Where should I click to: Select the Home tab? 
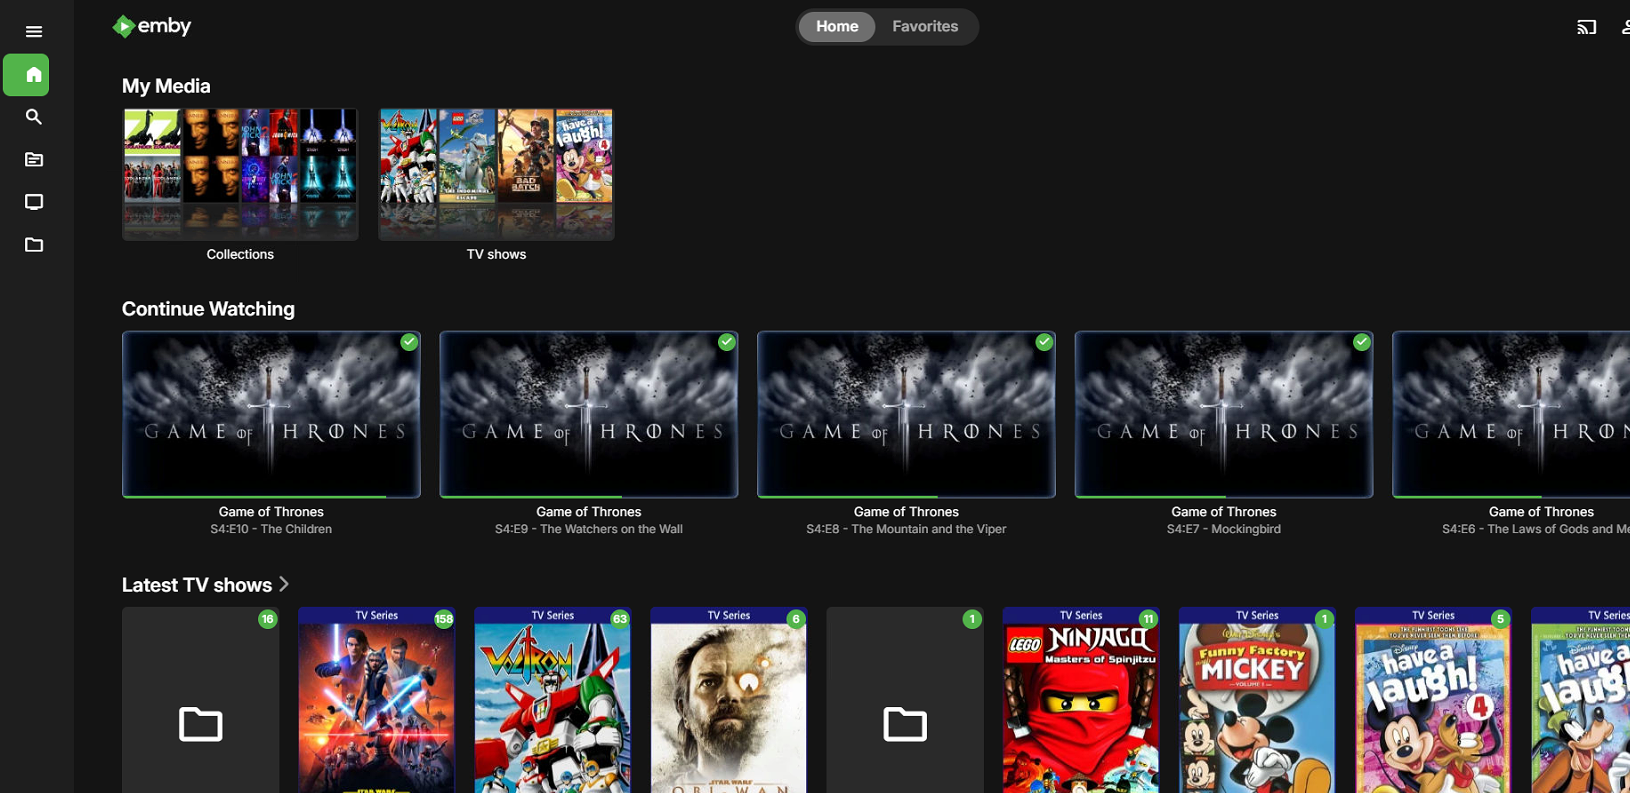point(837,27)
